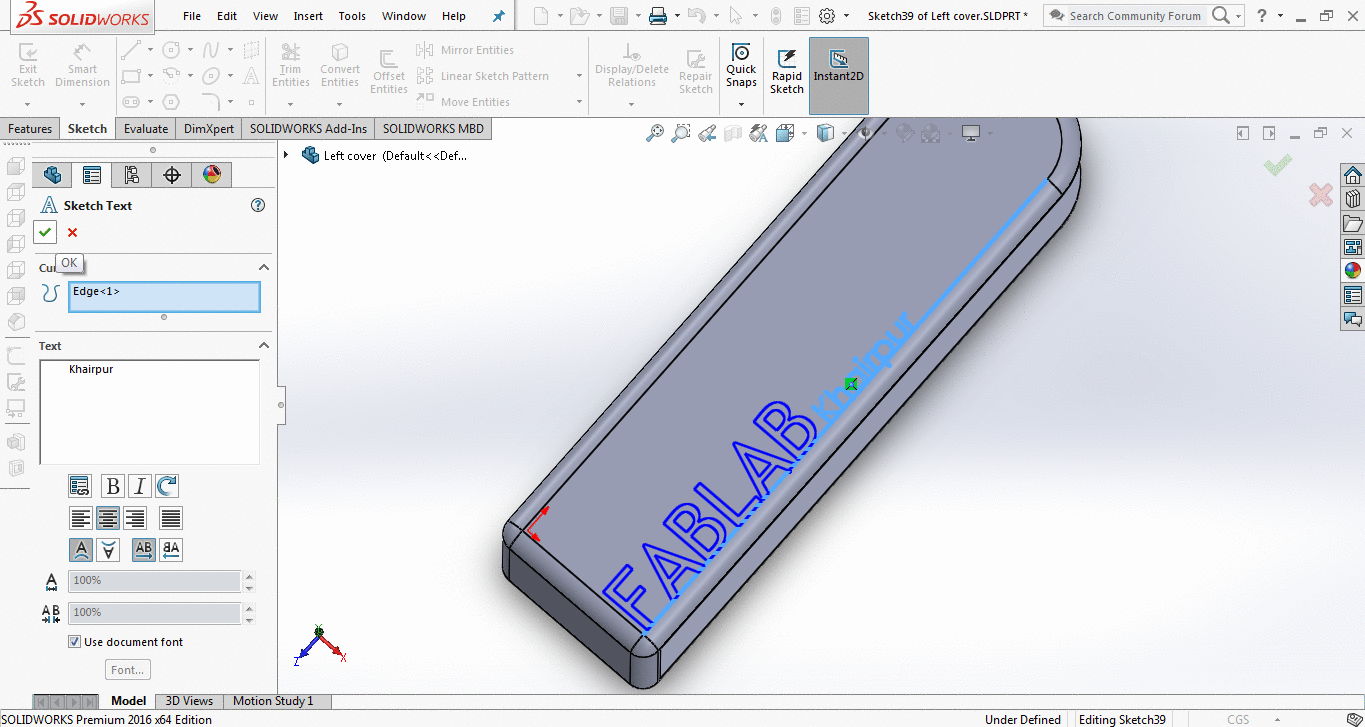Click the Edge<1> curves selection box

(x=164, y=297)
